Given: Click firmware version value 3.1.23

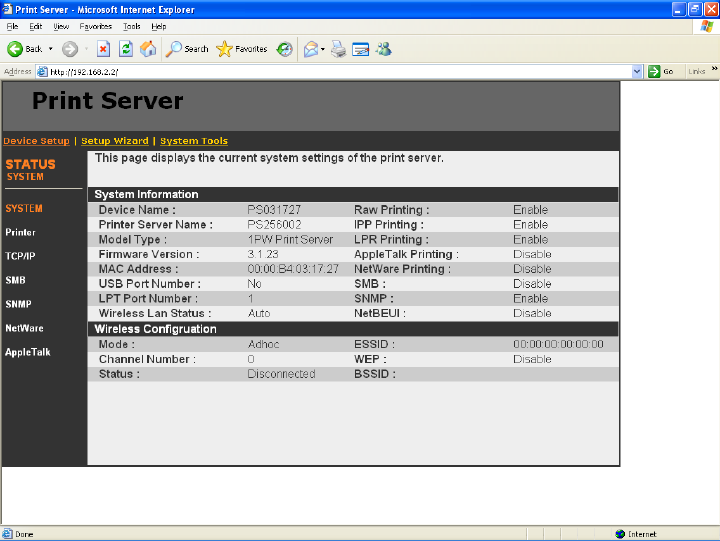Looking at the screenshot, I should click(x=263, y=254).
